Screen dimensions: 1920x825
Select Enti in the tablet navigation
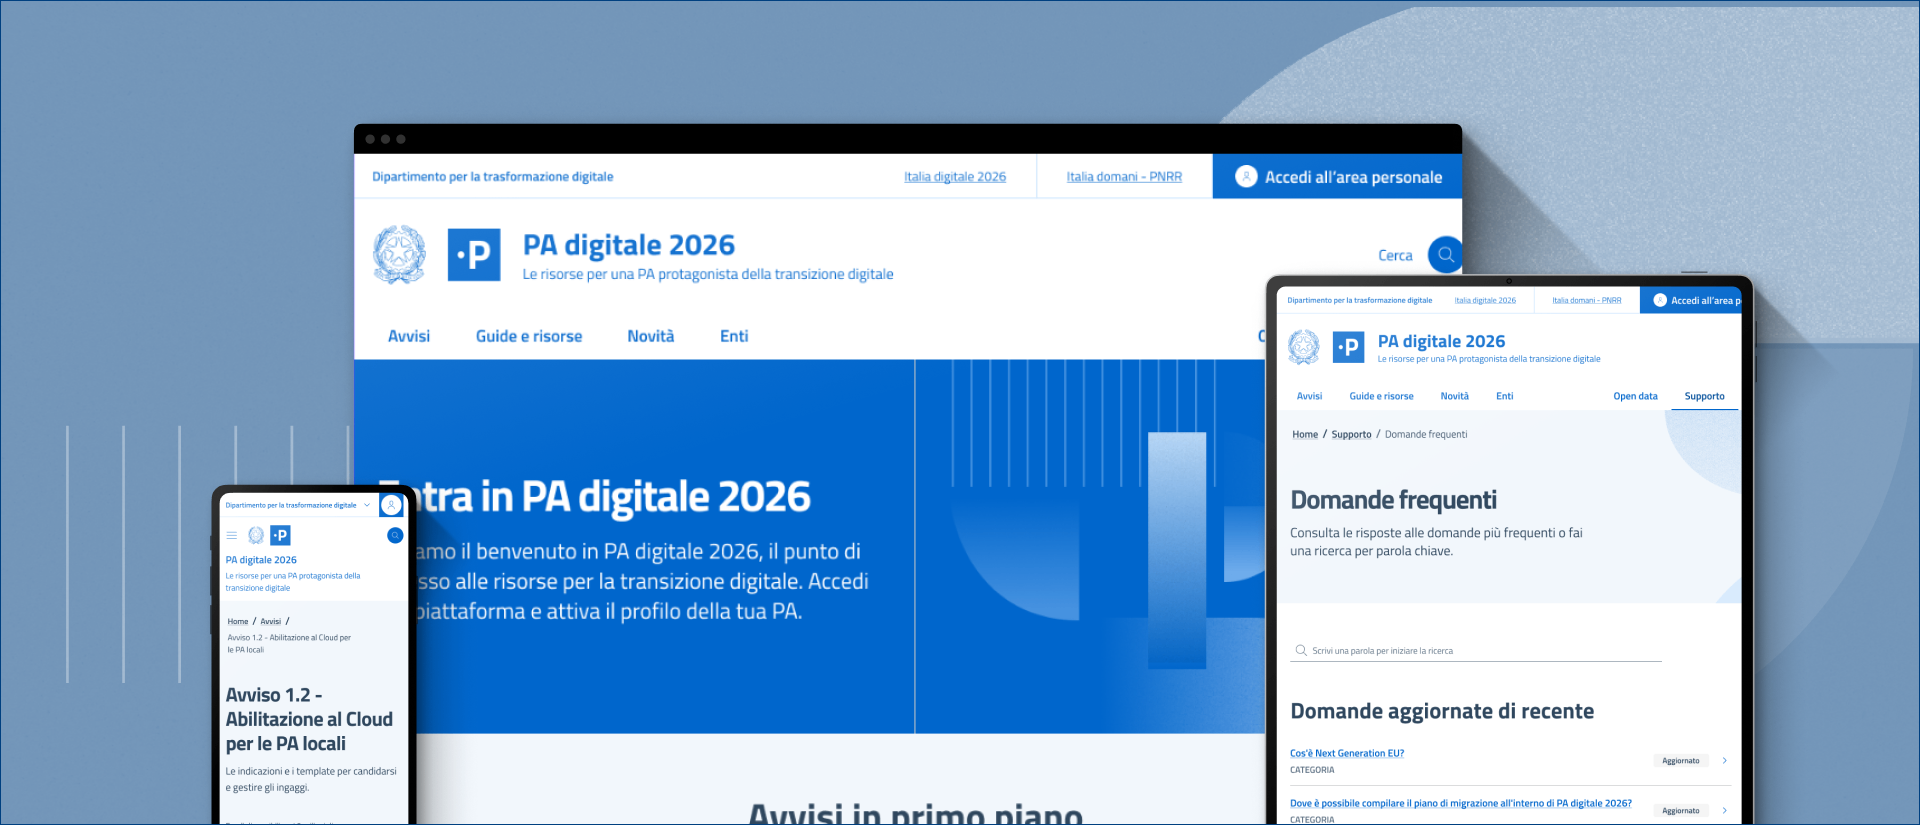pos(1504,396)
